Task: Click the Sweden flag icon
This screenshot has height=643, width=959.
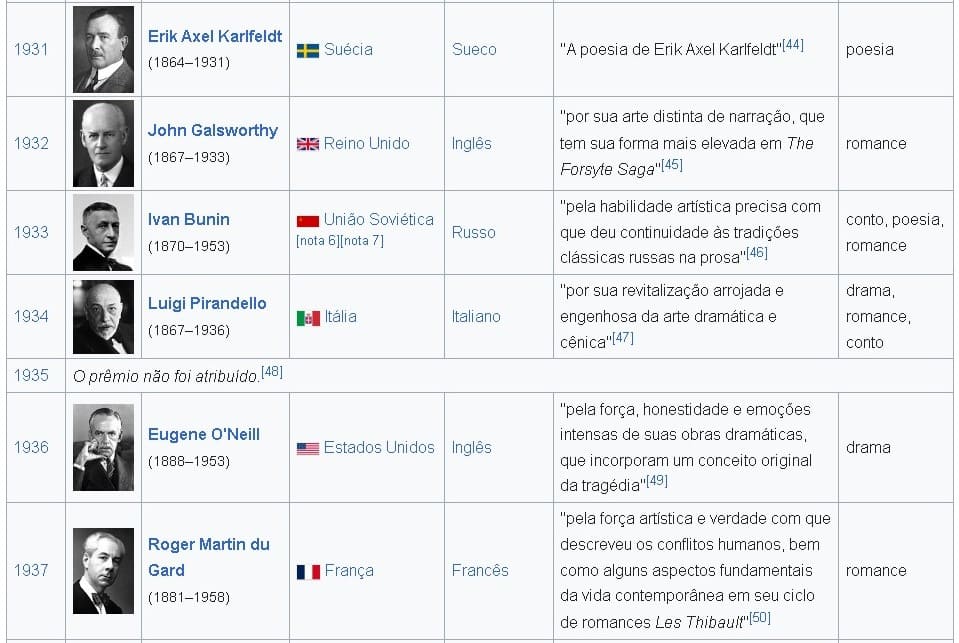Action: (307, 50)
